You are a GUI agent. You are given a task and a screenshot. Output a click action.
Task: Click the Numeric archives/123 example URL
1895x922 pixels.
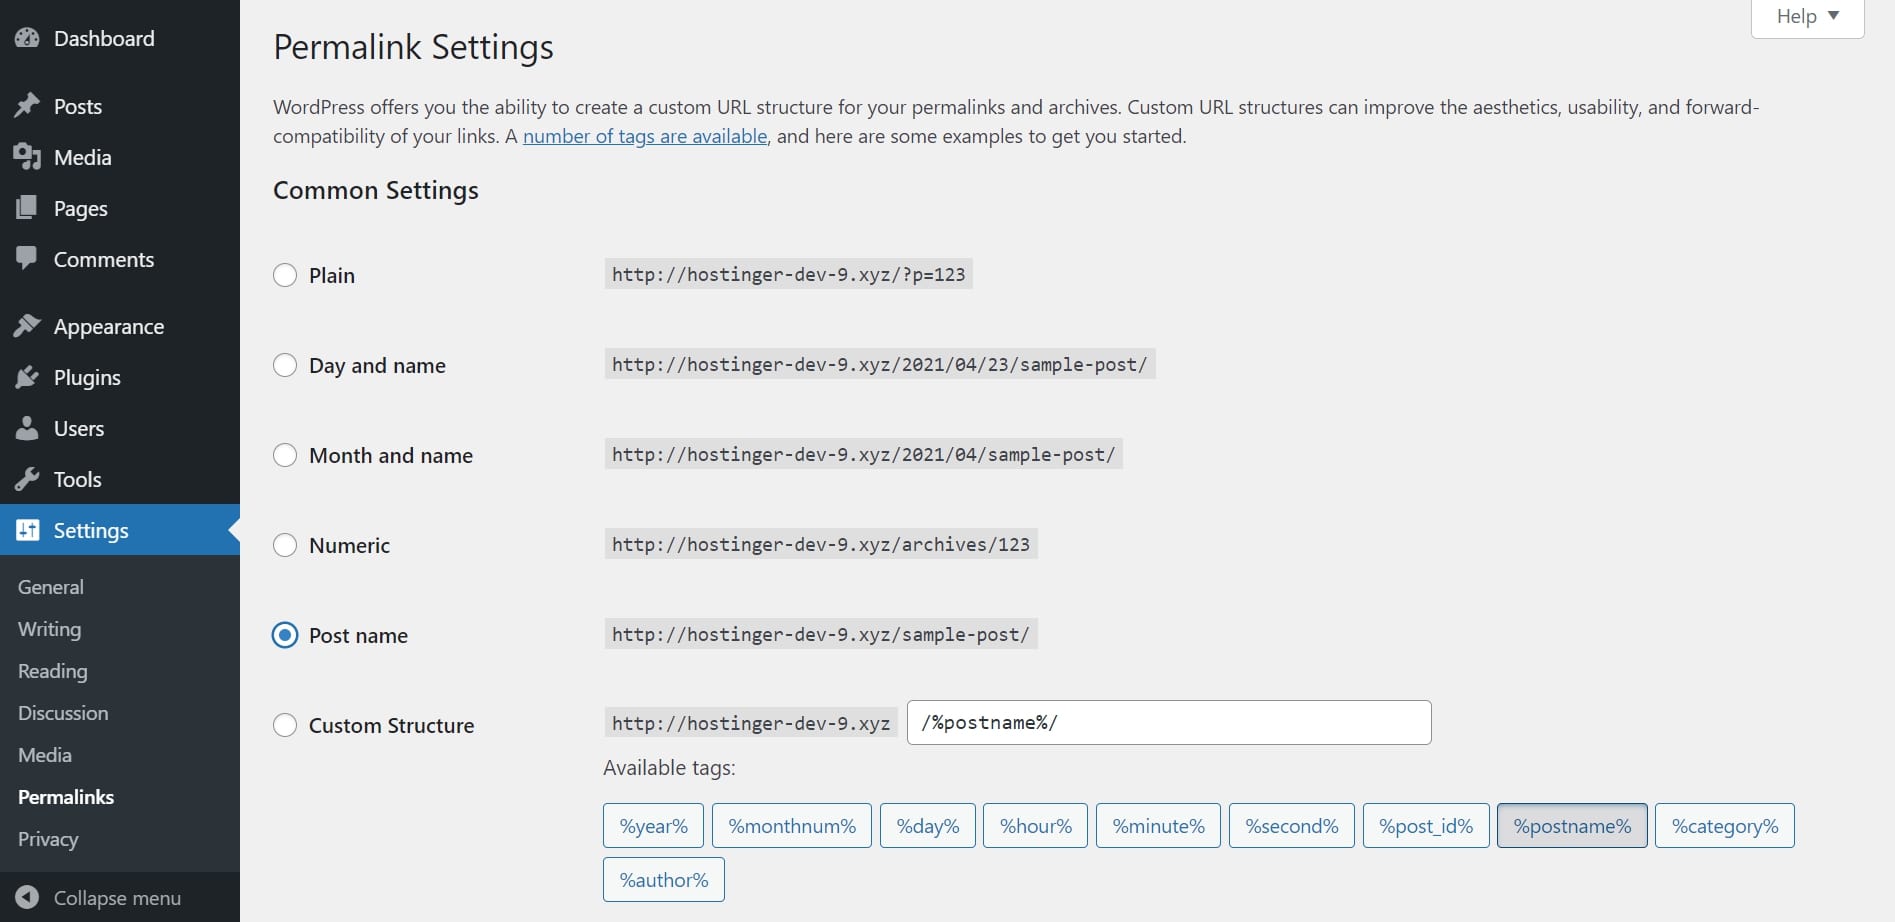[821, 544]
